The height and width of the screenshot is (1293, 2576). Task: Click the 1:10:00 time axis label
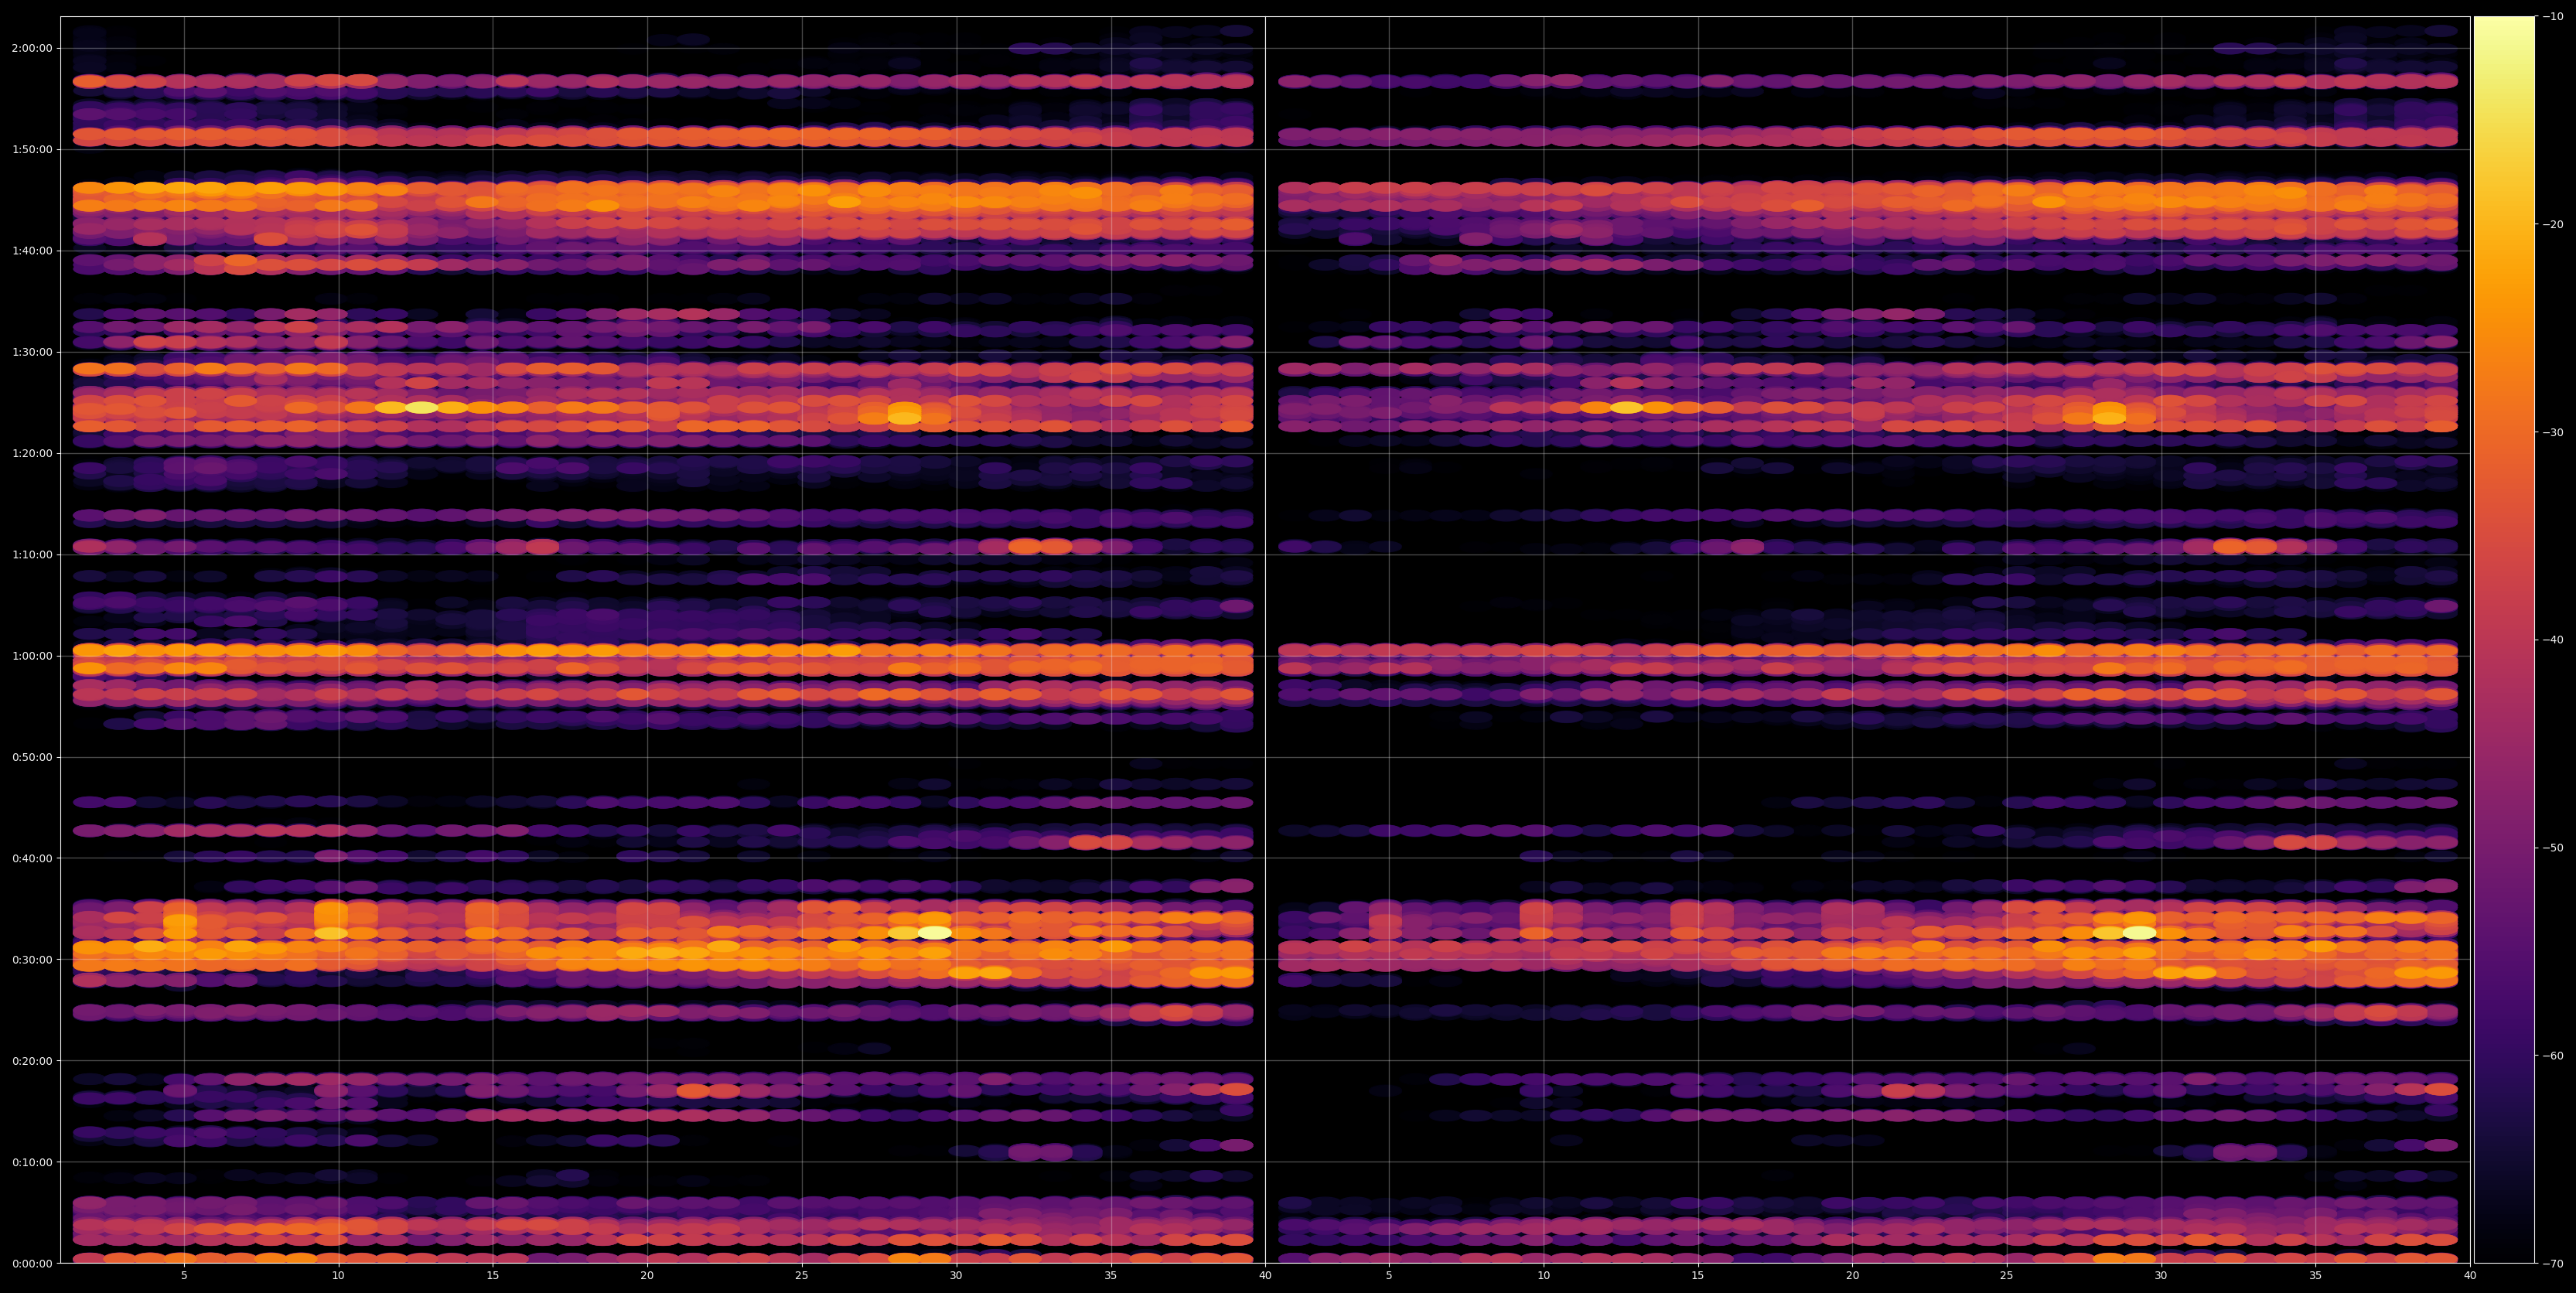pos(33,554)
